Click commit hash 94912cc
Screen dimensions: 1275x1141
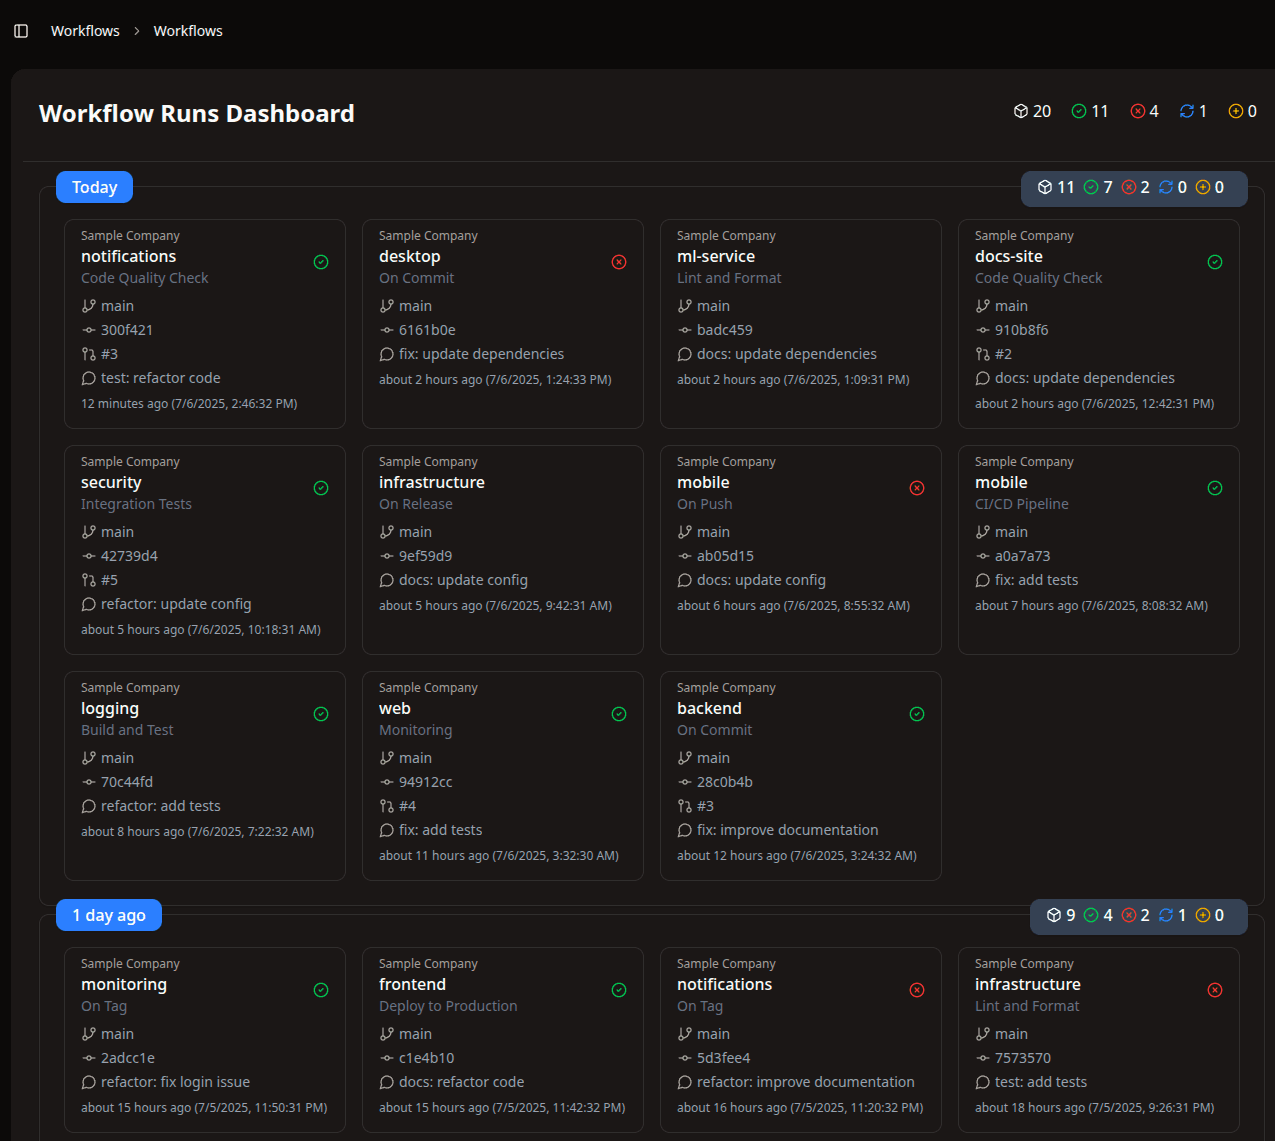tap(426, 782)
